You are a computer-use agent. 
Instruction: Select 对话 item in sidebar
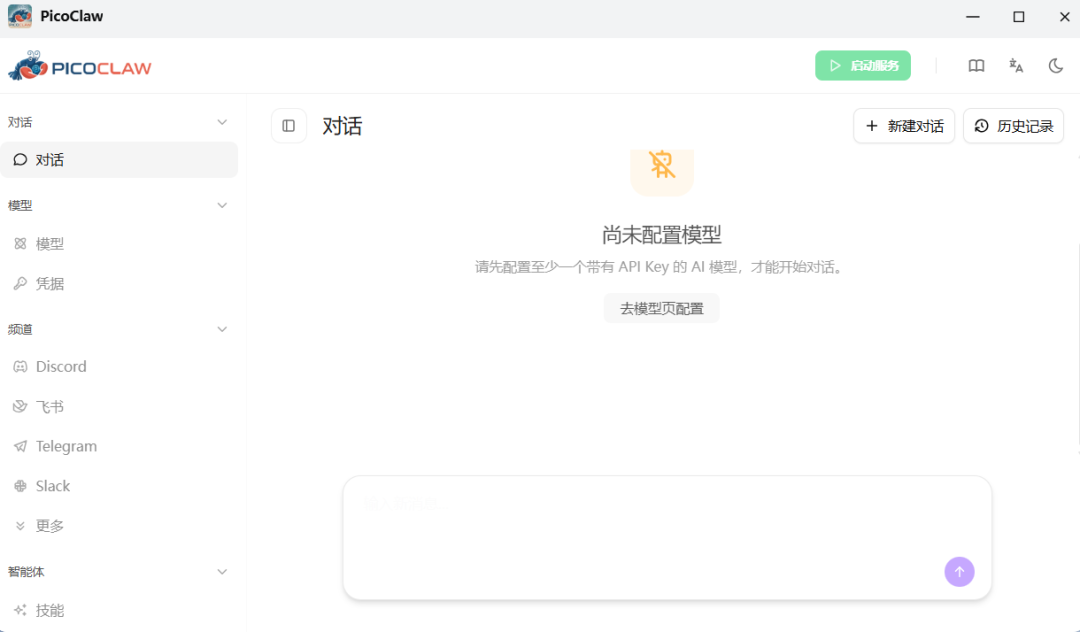(119, 160)
